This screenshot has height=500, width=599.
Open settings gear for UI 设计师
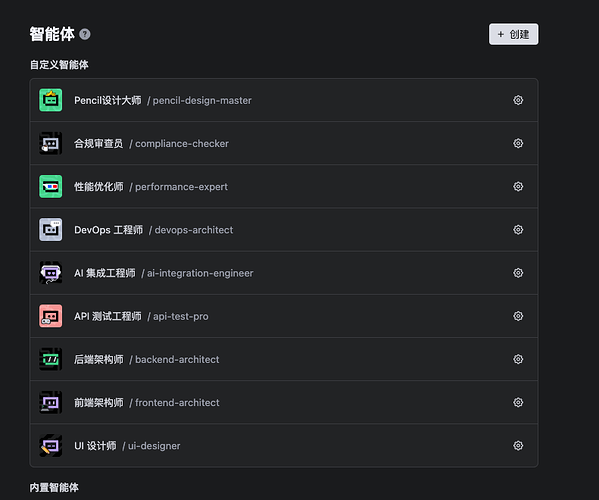pyautogui.click(x=518, y=445)
